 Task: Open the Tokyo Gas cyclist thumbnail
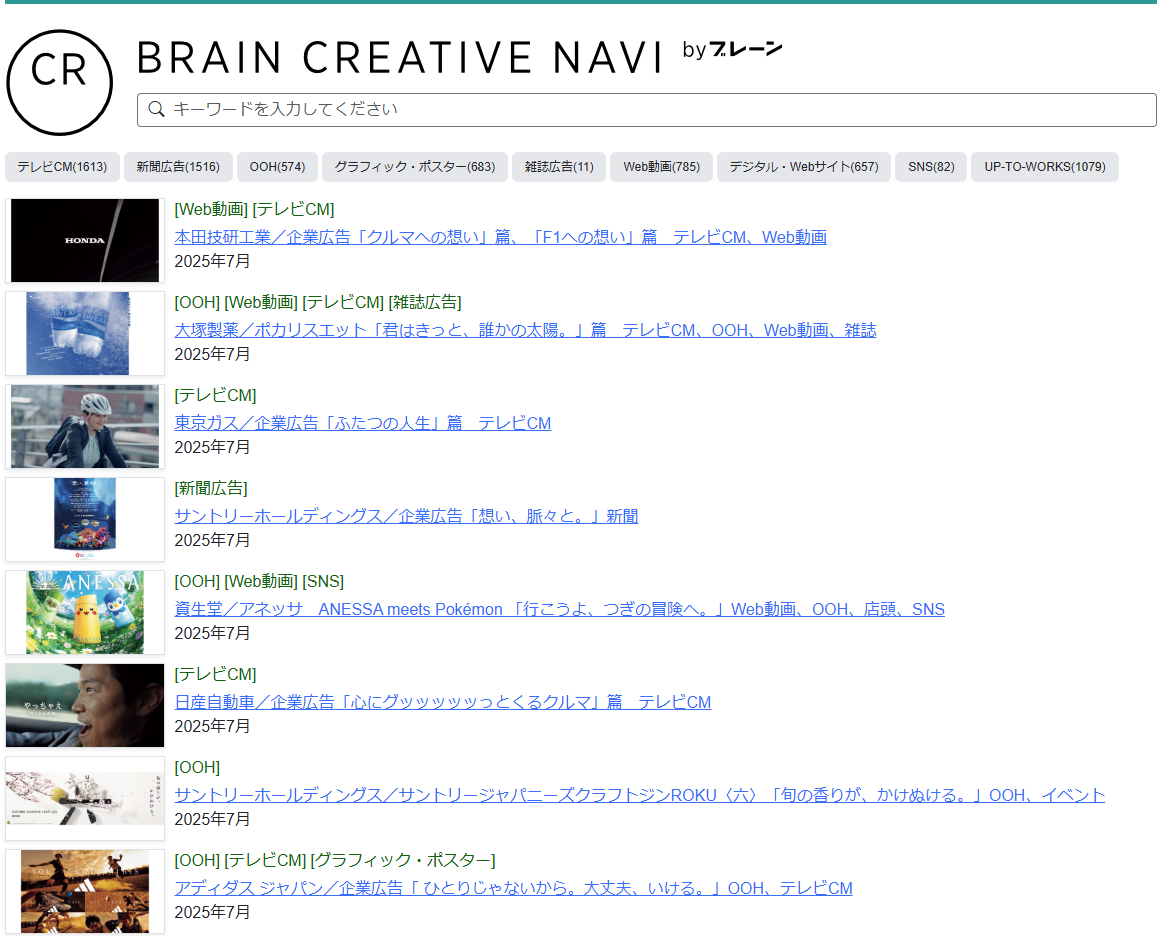[84, 427]
